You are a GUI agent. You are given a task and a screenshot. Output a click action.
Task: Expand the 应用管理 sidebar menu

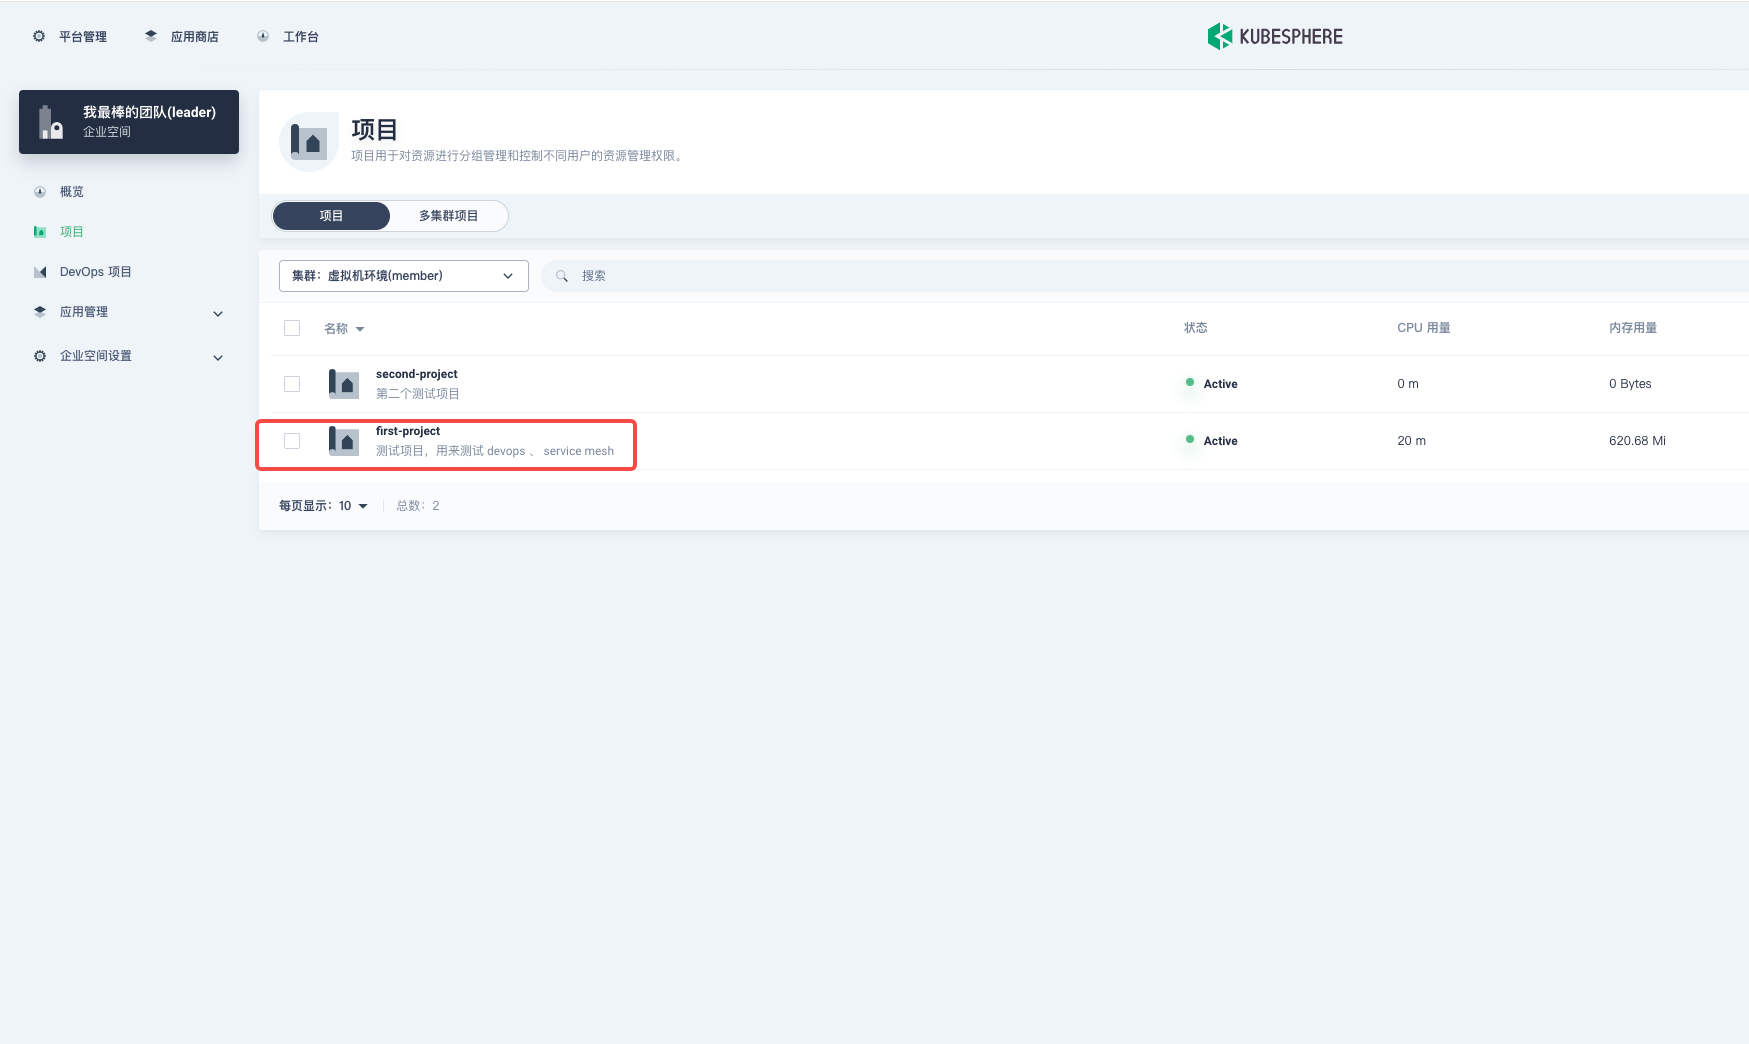pyautogui.click(x=218, y=313)
